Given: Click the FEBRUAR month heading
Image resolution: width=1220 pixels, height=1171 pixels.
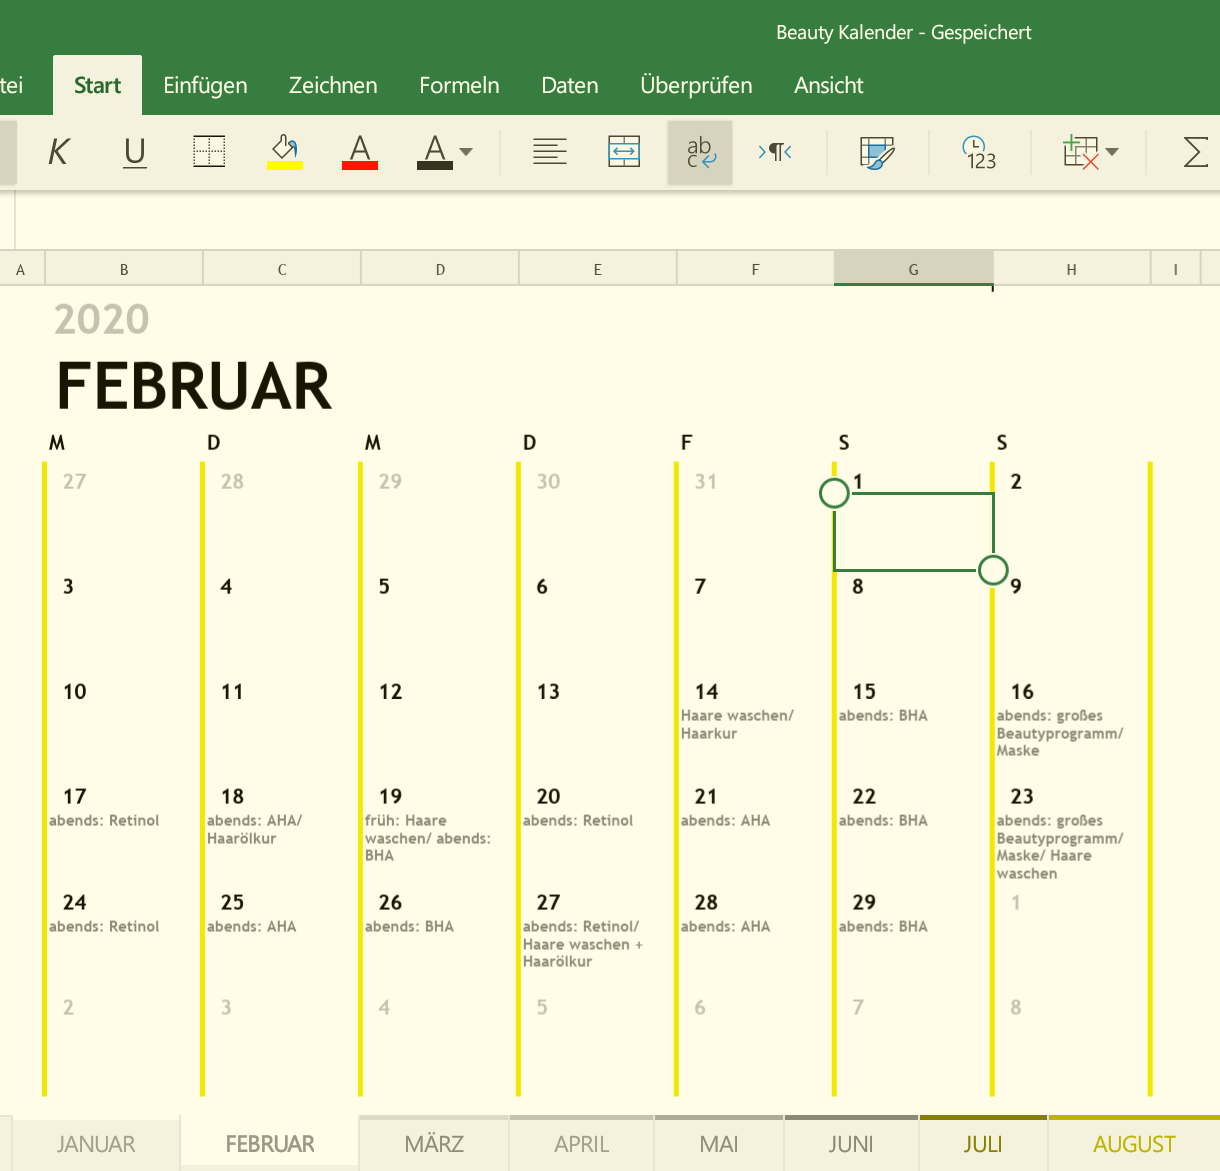Looking at the screenshot, I should coord(194,386).
